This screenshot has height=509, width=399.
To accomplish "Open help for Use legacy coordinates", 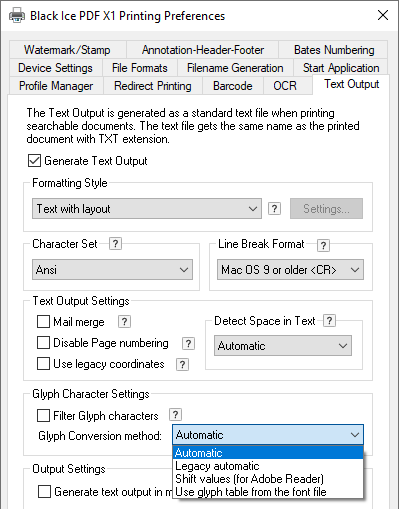I will 182,364.
